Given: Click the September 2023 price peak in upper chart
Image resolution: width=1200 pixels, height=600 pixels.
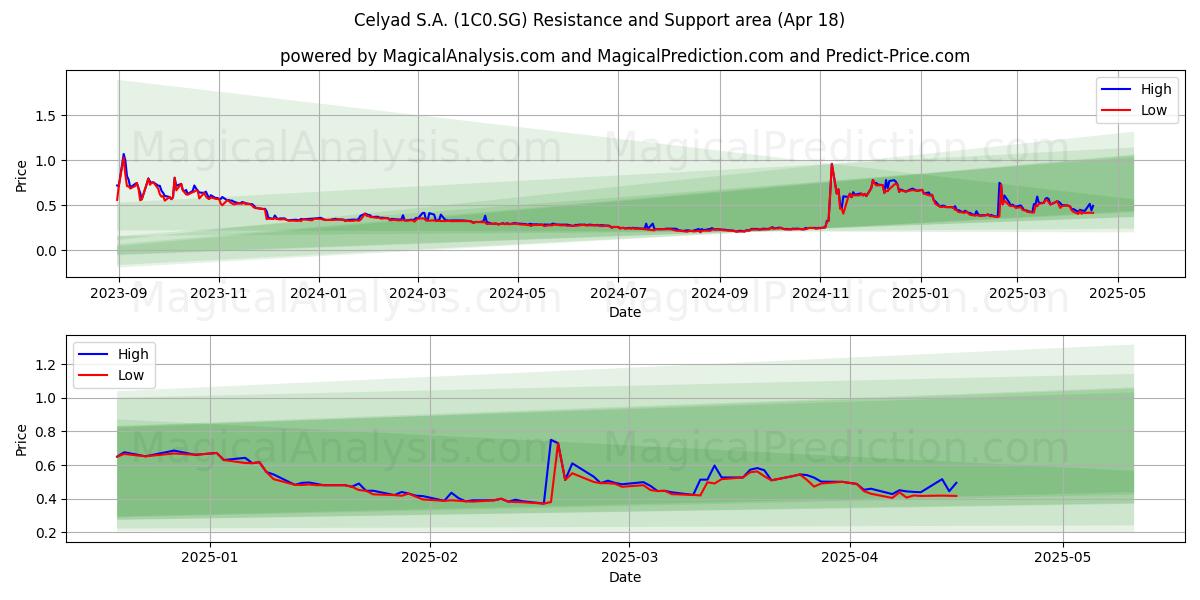Looking at the screenshot, I should tap(123, 156).
